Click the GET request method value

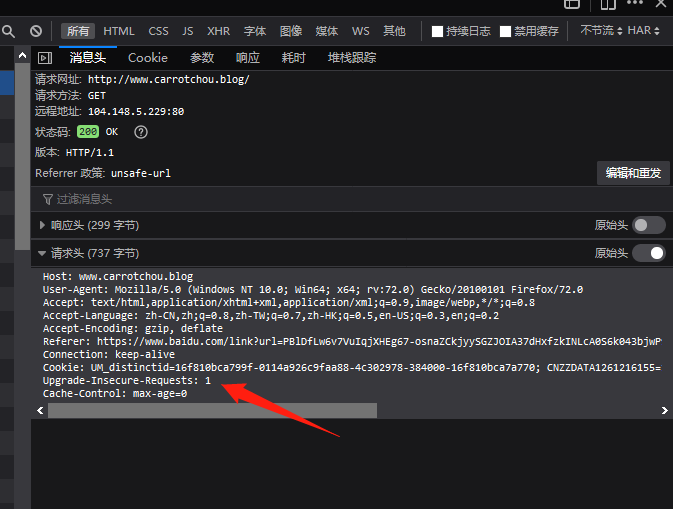point(97,96)
